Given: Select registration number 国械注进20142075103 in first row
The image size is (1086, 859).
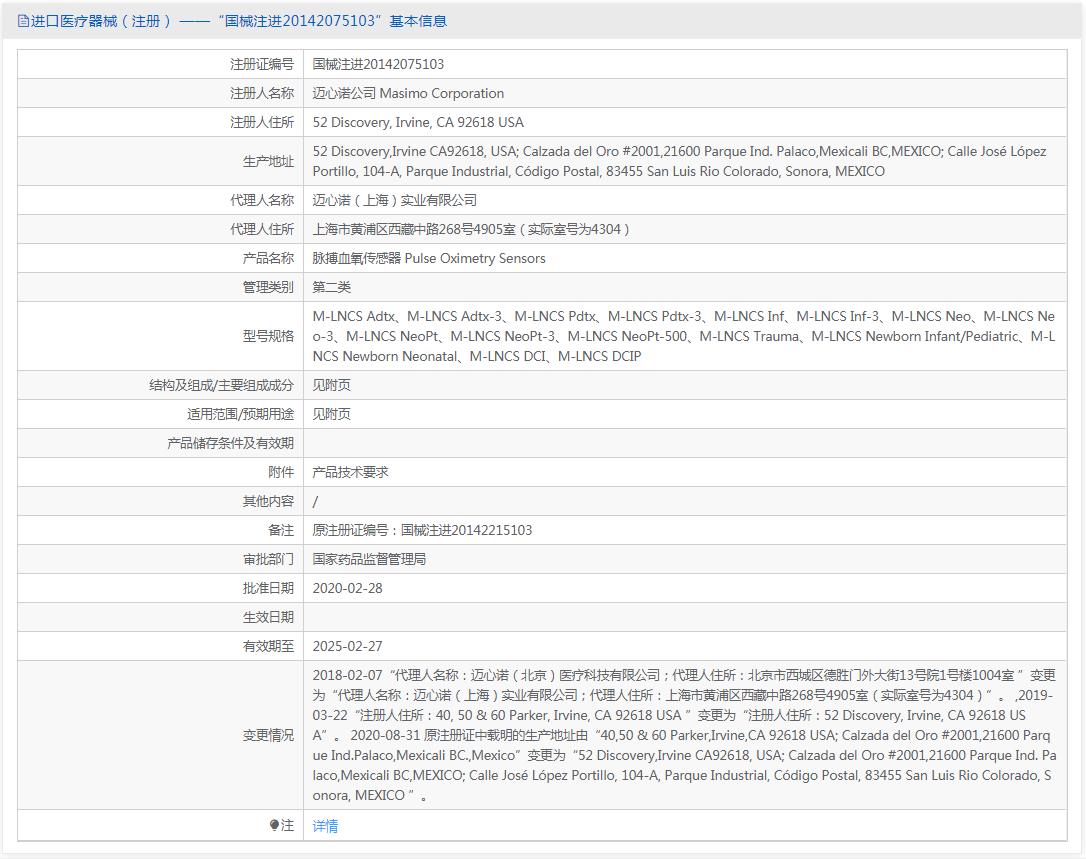Looking at the screenshot, I should [378, 64].
